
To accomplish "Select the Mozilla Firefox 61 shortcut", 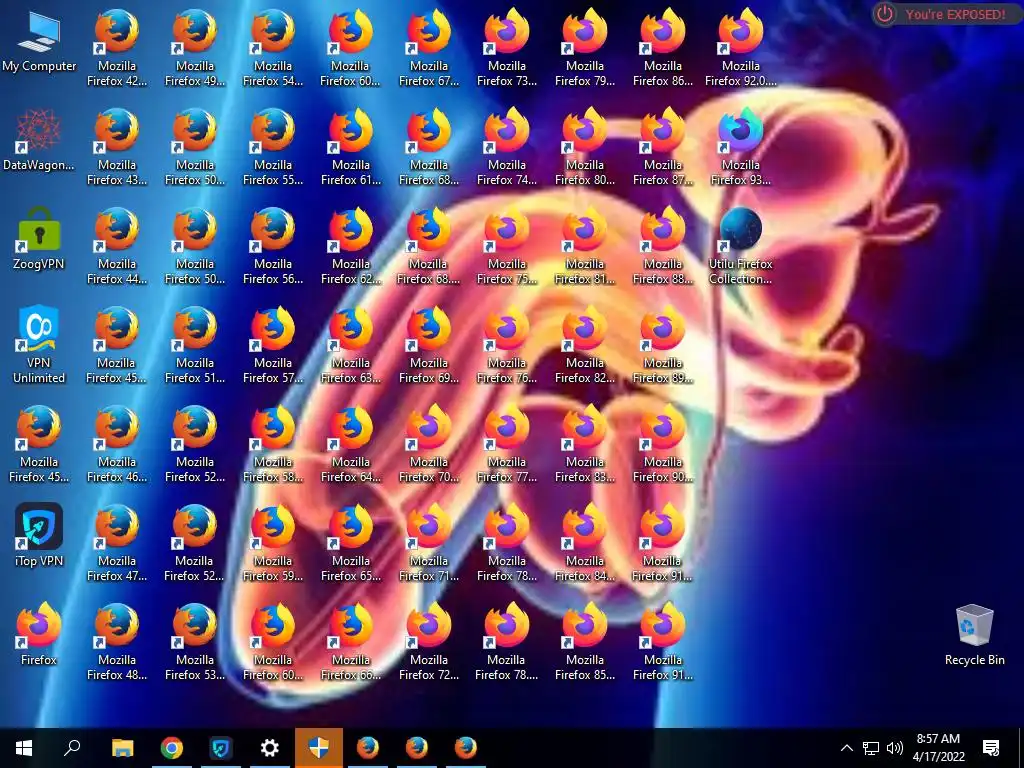I will point(351,147).
